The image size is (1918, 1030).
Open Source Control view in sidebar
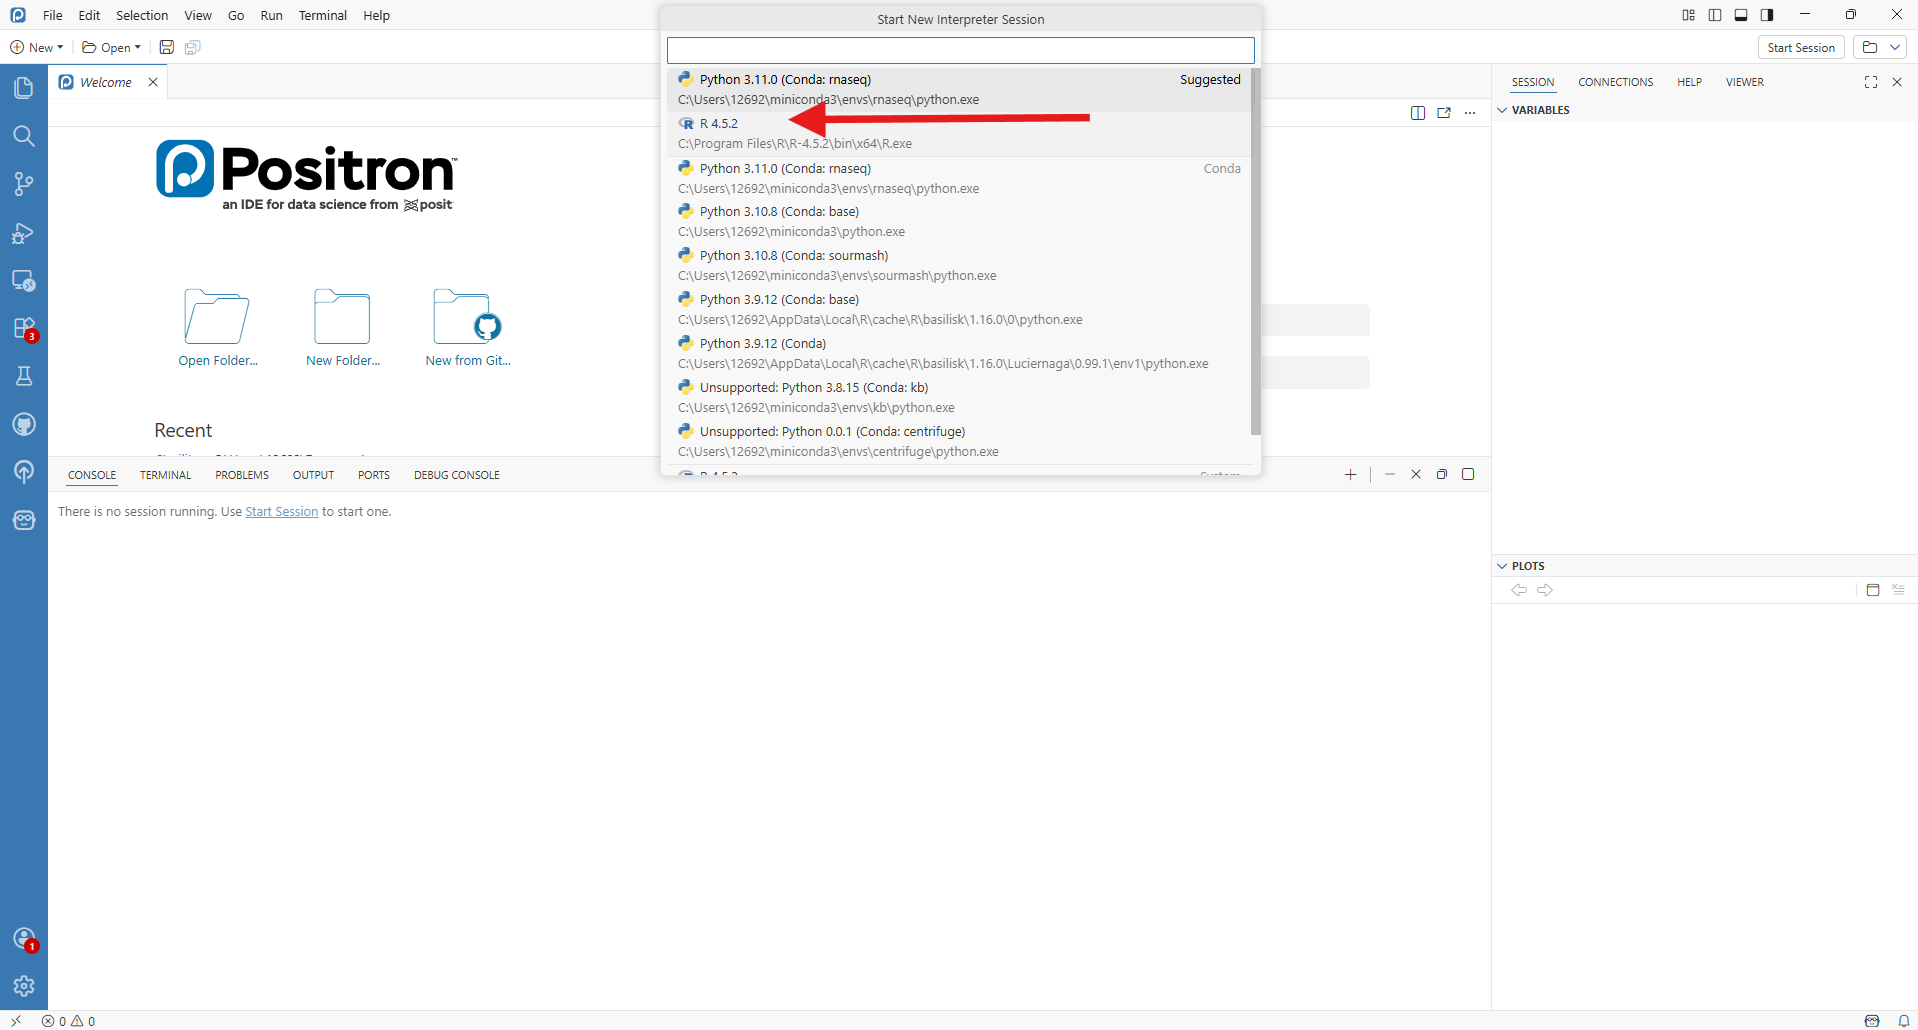[24, 184]
